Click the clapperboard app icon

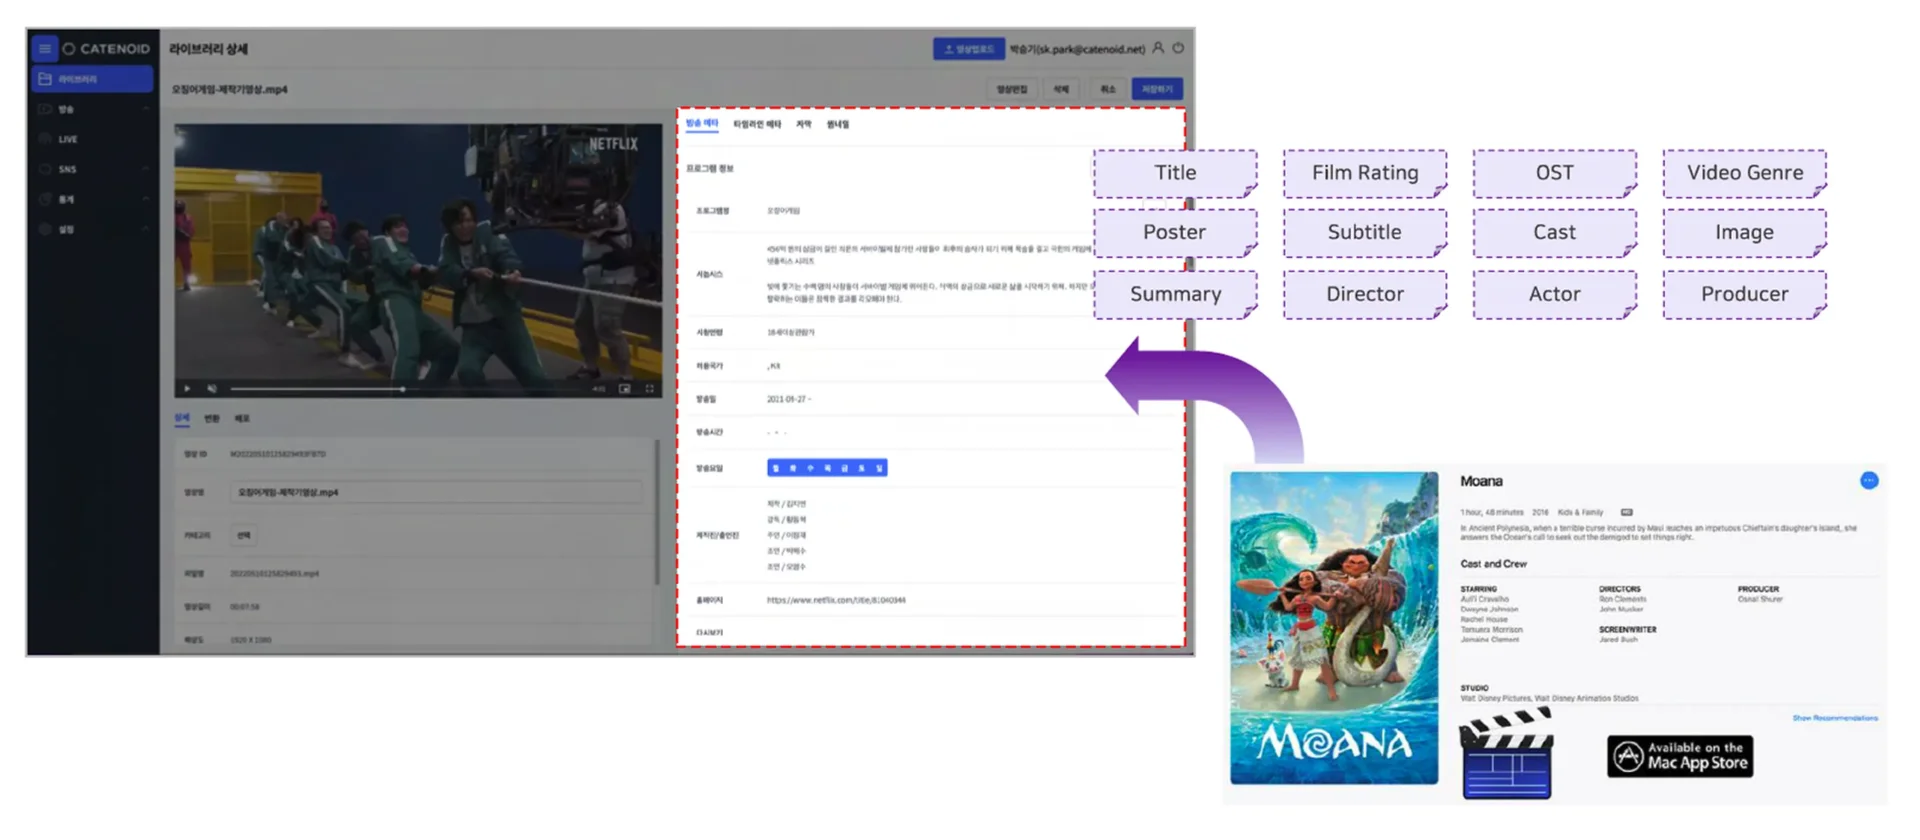(x=1506, y=755)
